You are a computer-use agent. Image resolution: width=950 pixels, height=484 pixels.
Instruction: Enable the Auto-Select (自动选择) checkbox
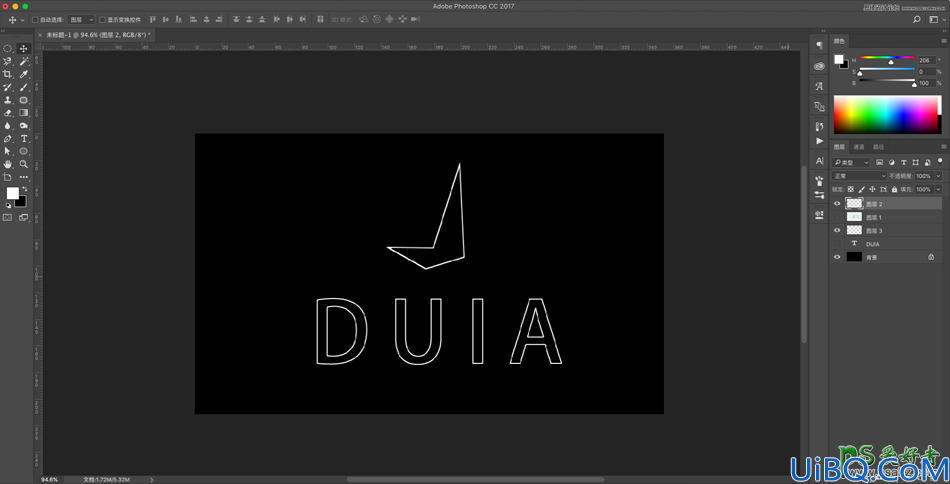pyautogui.click(x=35, y=19)
